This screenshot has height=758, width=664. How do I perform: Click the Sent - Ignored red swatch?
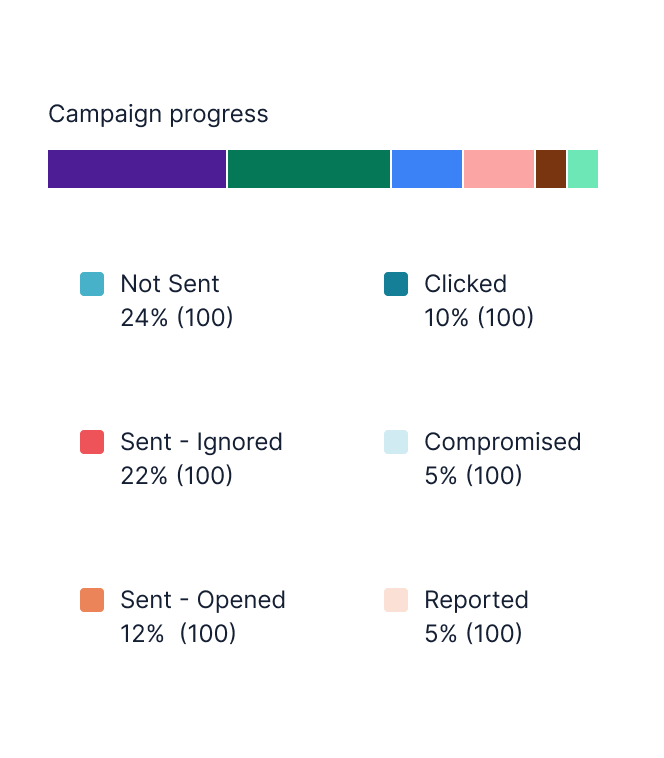pyautogui.click(x=92, y=442)
